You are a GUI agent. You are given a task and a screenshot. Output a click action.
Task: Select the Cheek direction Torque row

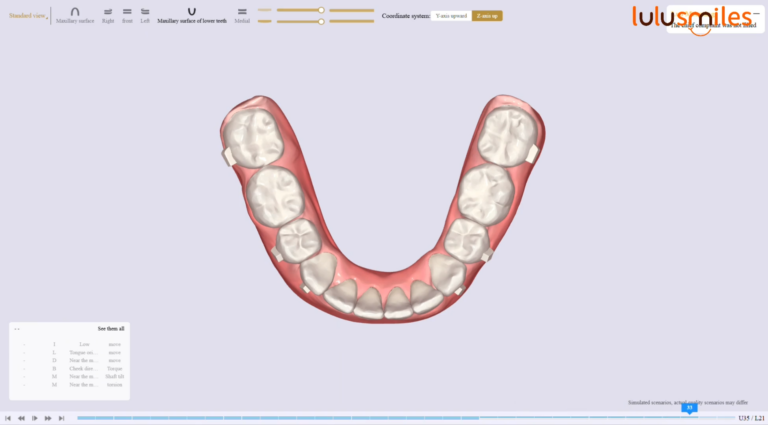[85, 368]
